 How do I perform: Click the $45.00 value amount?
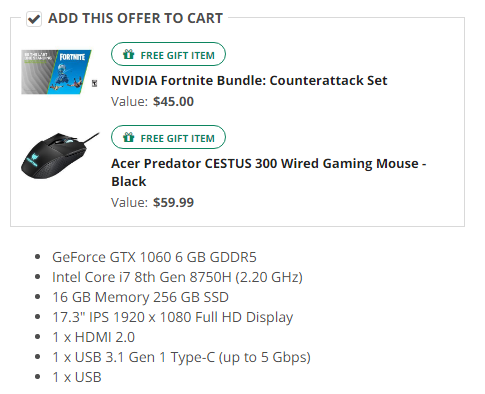point(173,102)
